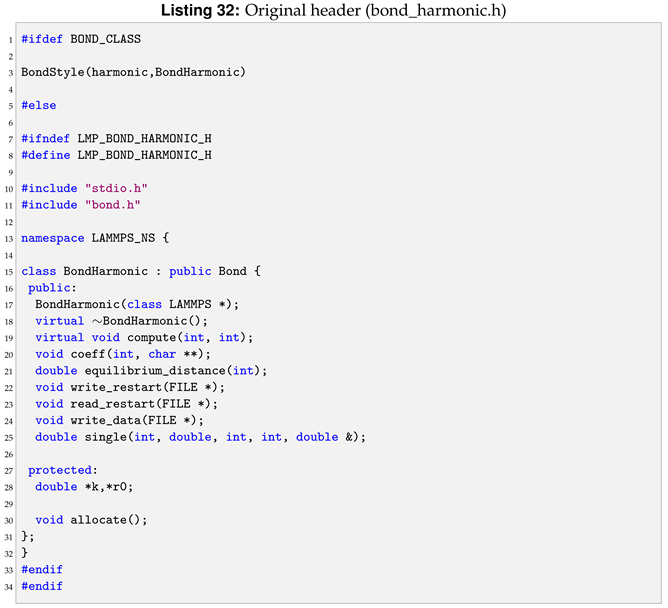Click the 'virtual ~BondHarmonic();' destructor line

(121, 321)
